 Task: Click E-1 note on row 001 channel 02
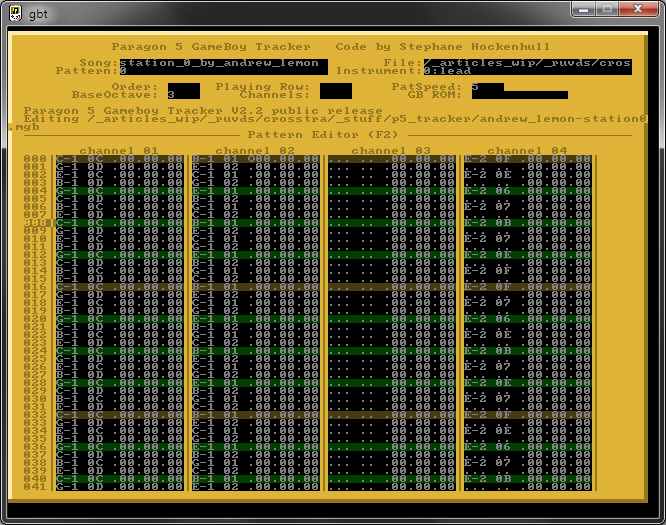[203, 167]
